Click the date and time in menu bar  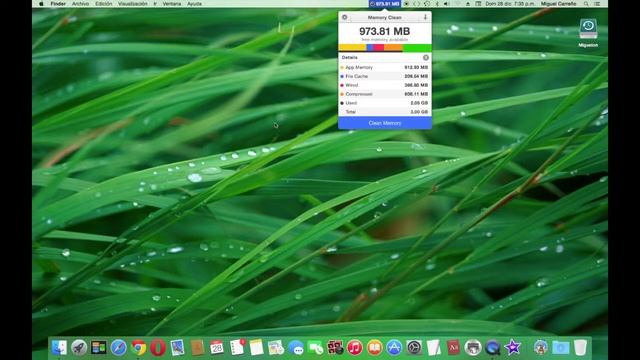click(x=510, y=4)
